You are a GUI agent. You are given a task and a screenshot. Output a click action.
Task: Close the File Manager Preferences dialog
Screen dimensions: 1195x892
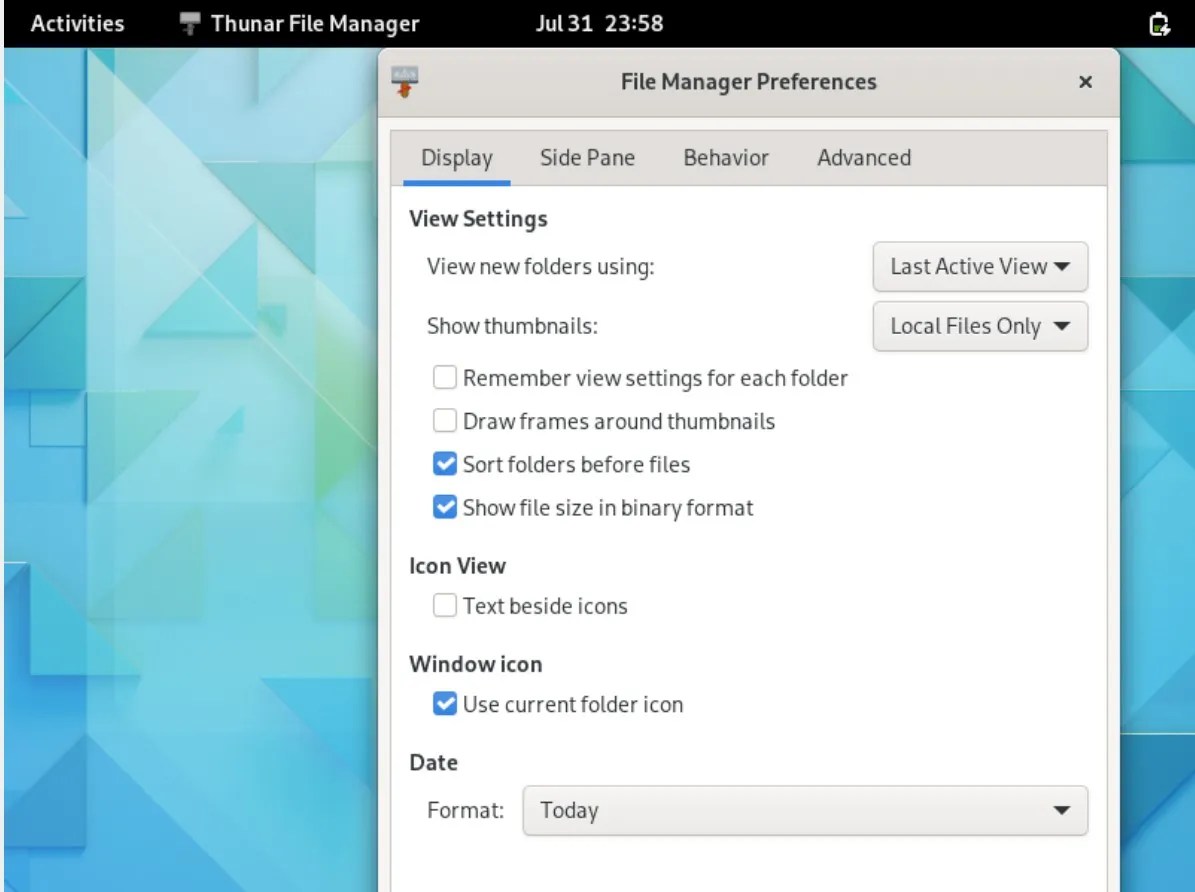1085,82
